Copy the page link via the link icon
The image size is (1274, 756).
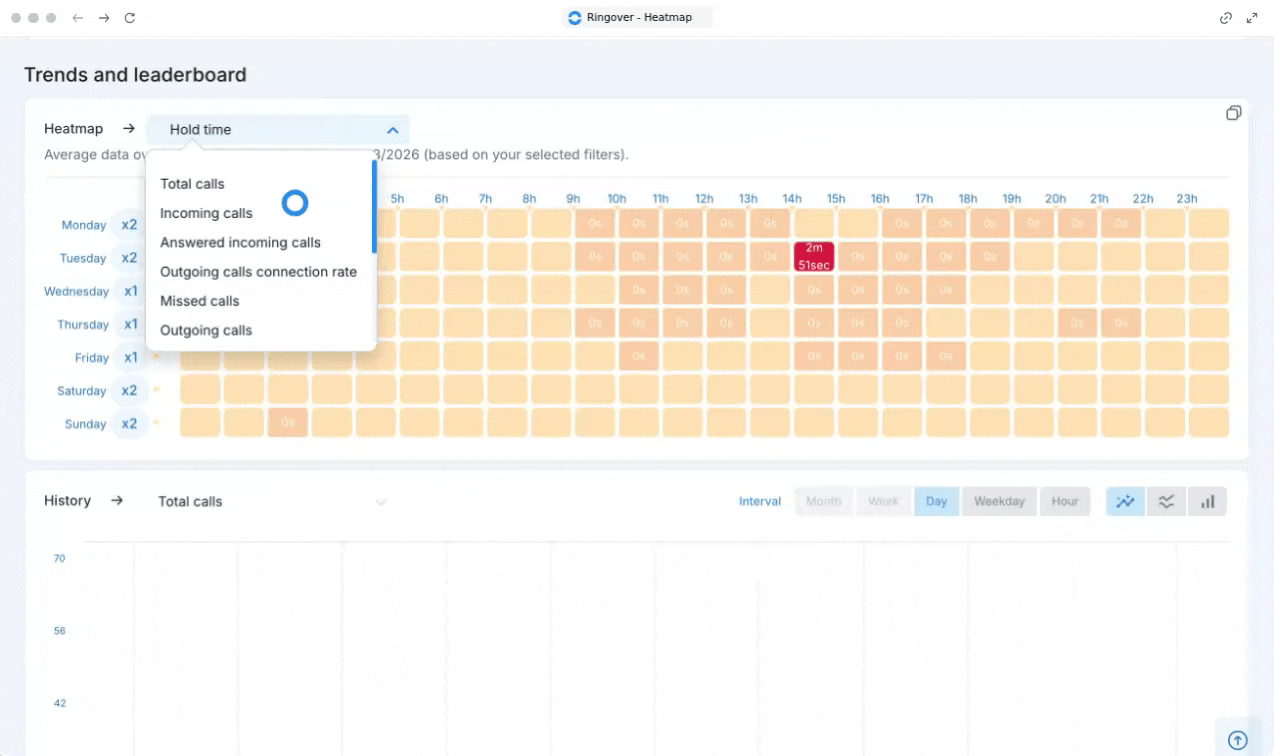click(1226, 18)
